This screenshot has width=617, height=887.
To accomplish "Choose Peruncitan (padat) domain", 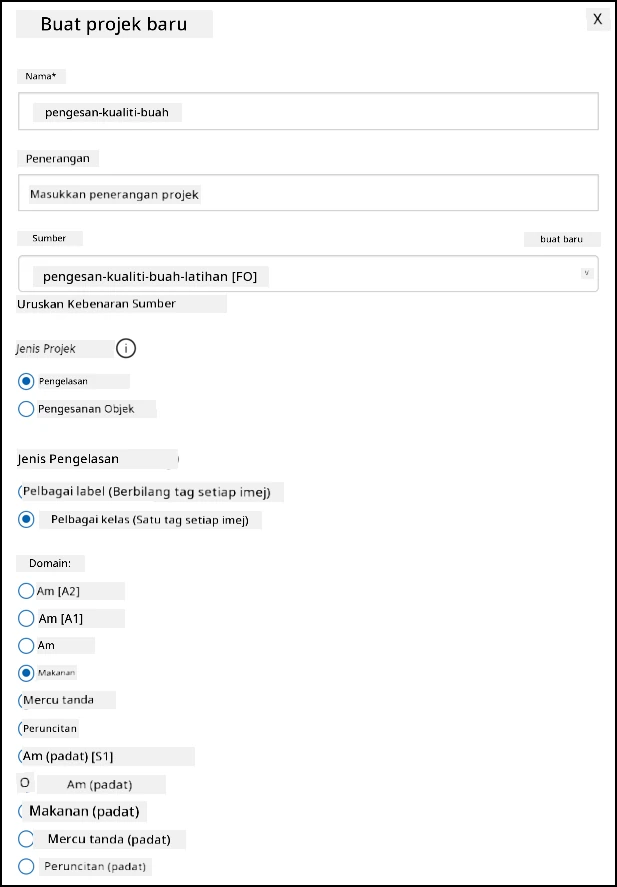I will tap(26, 866).
